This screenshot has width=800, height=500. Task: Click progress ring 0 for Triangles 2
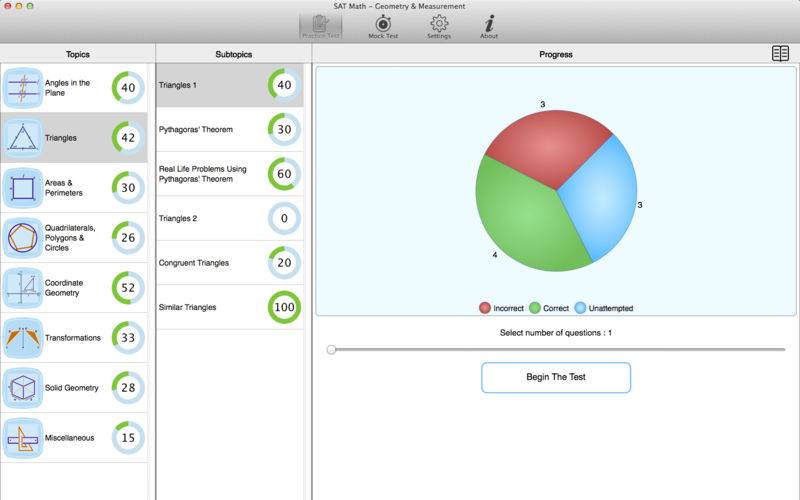[x=284, y=218]
